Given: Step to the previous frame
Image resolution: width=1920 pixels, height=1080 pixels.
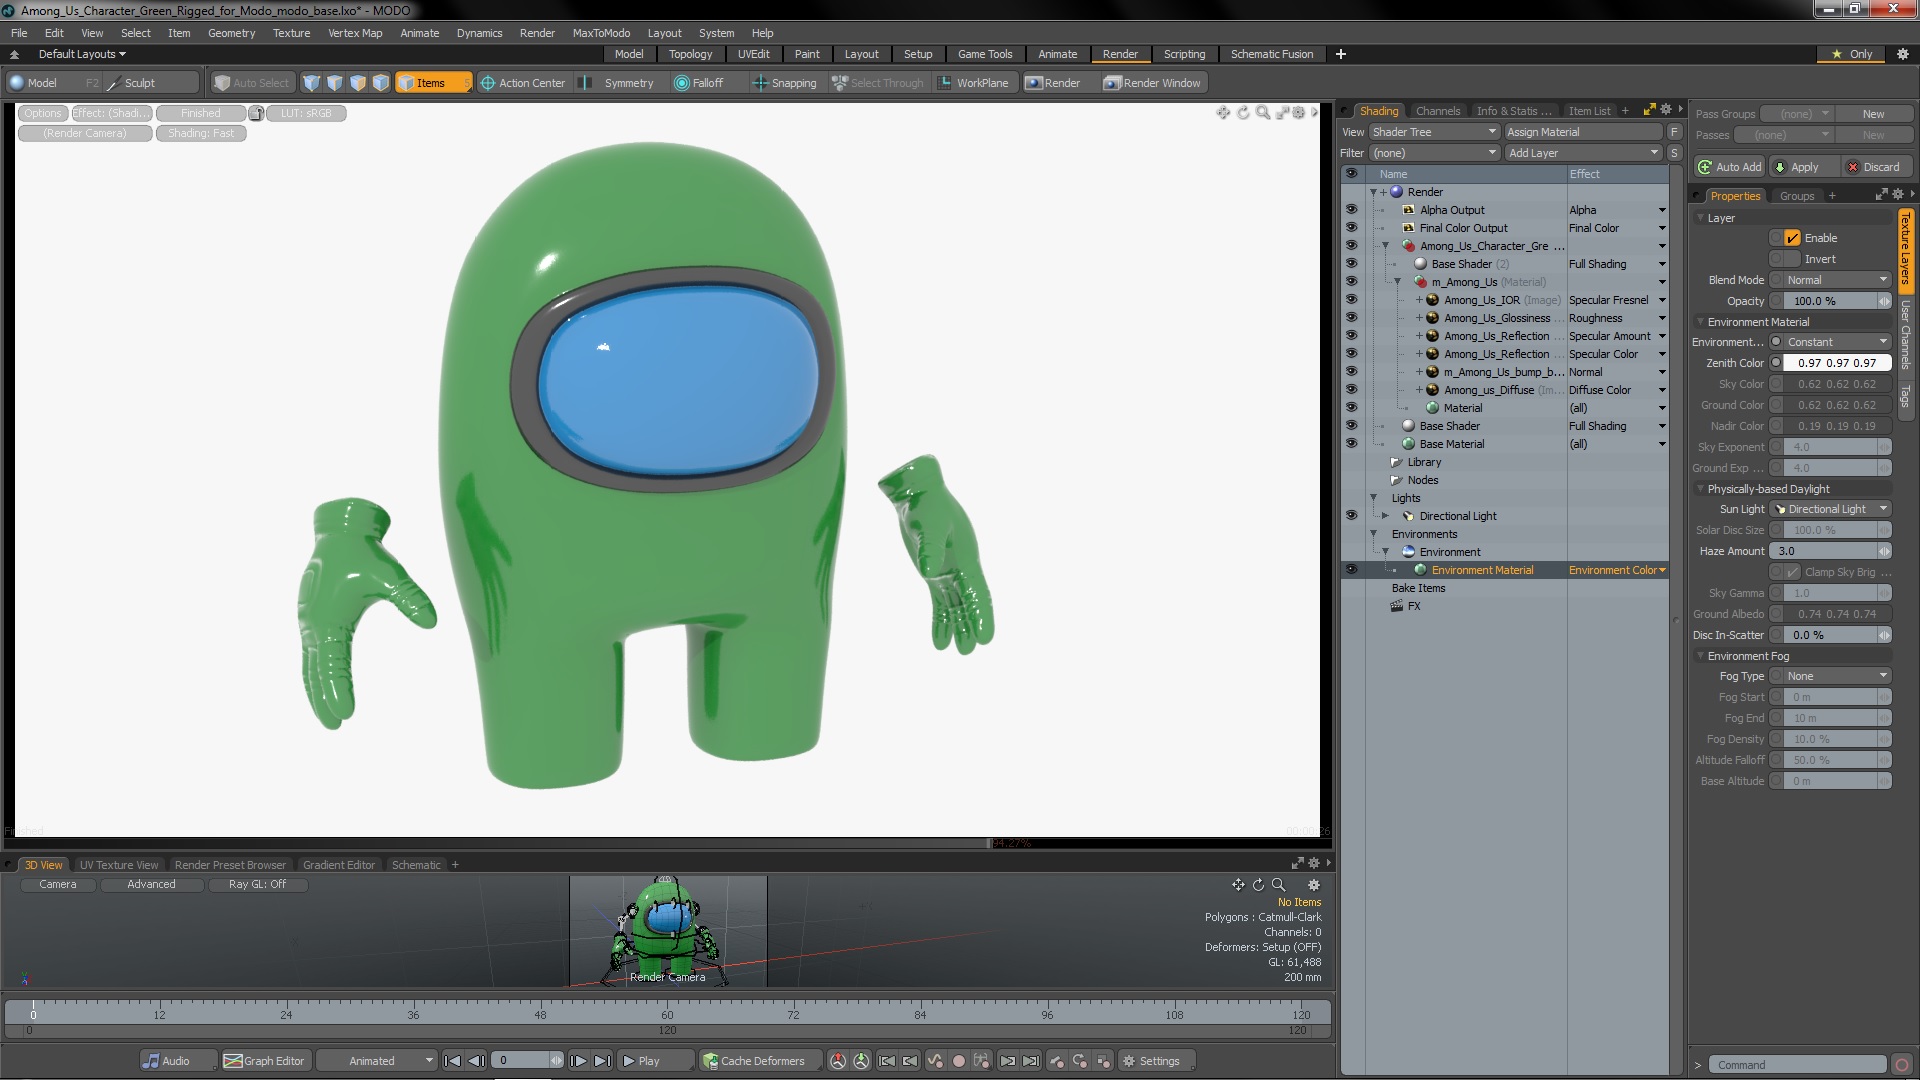Looking at the screenshot, I should (x=477, y=1061).
